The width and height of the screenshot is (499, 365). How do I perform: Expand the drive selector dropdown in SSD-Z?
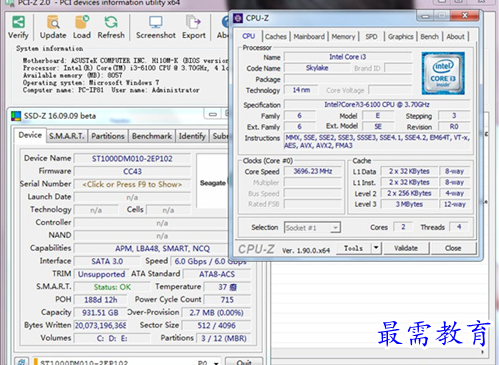tap(216, 363)
